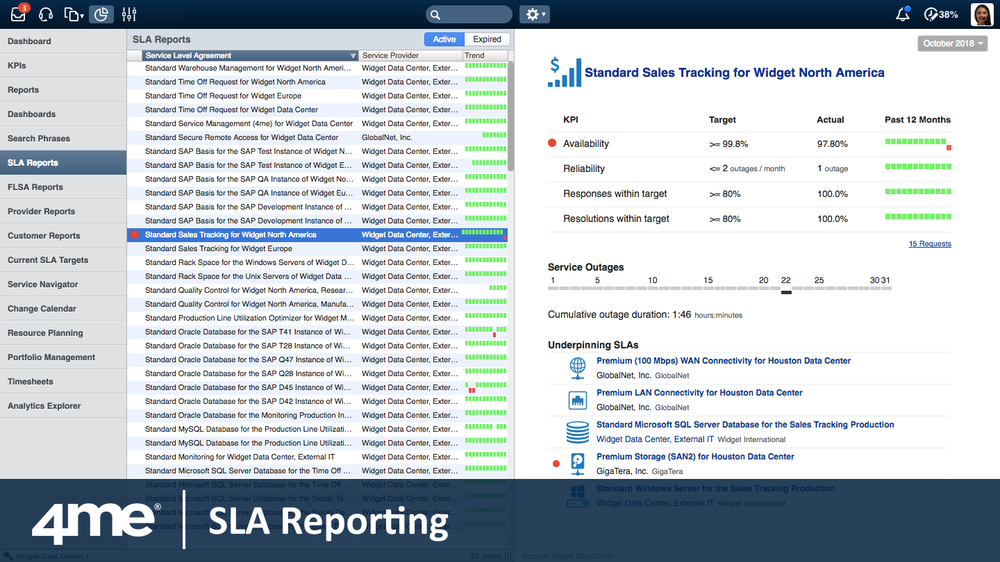The width and height of the screenshot is (1000, 562).
Task: Open the Records console icon
Action: click(x=73, y=14)
